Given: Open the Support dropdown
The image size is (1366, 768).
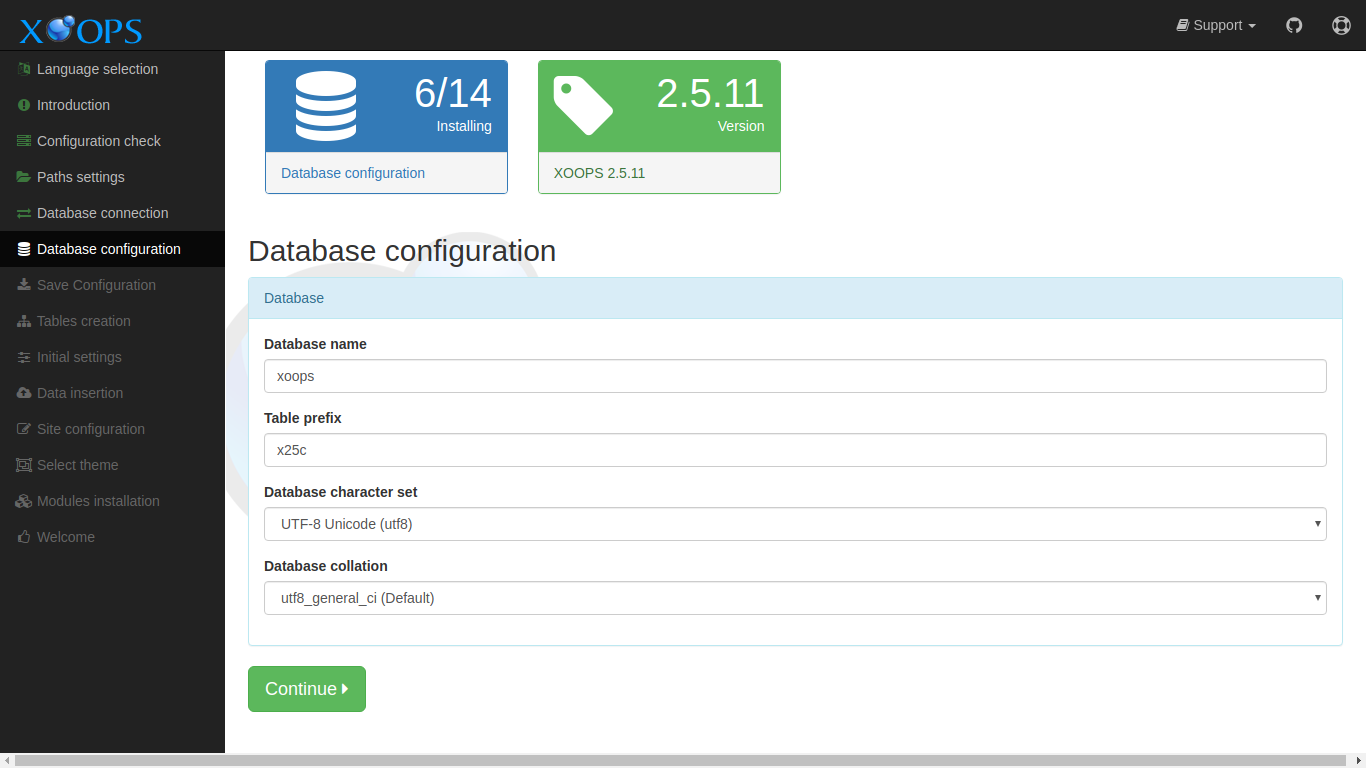Looking at the screenshot, I should pyautogui.click(x=1216, y=25).
